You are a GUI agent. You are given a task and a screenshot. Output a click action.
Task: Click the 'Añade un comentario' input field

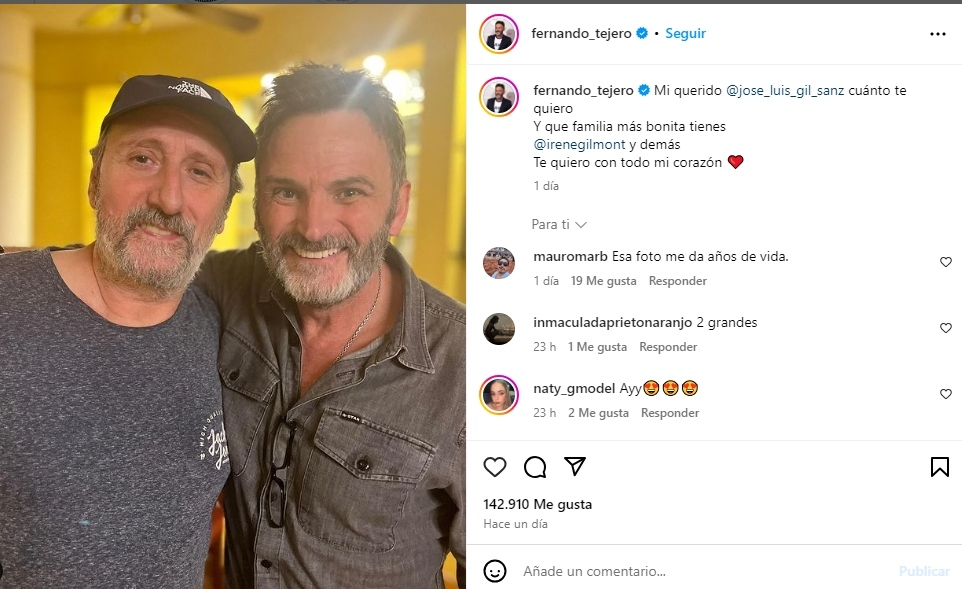700,571
